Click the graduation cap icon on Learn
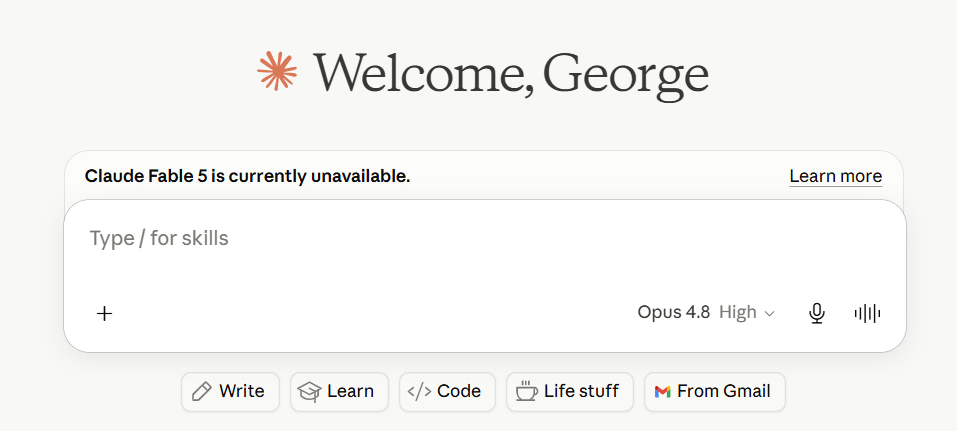The height and width of the screenshot is (431, 957). pos(309,391)
